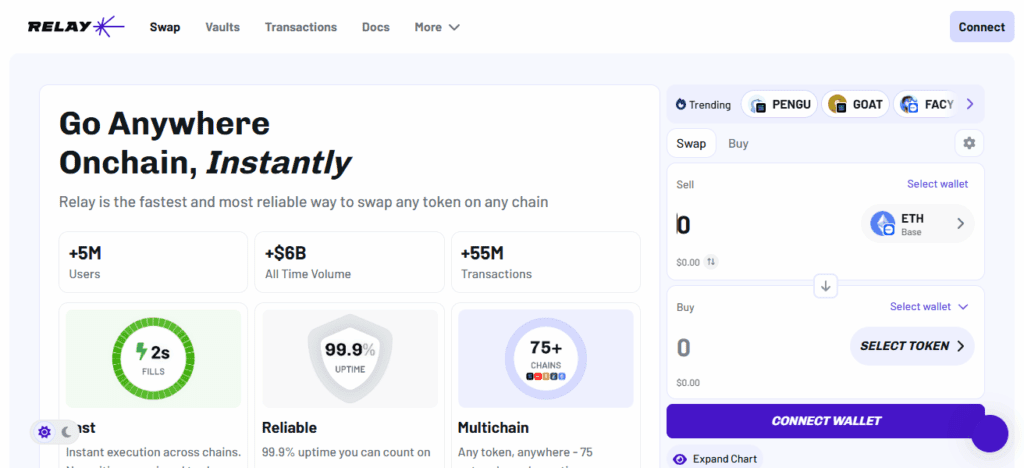1024x468 pixels.
Task: Click the Reliable card heading
Action: (289, 428)
